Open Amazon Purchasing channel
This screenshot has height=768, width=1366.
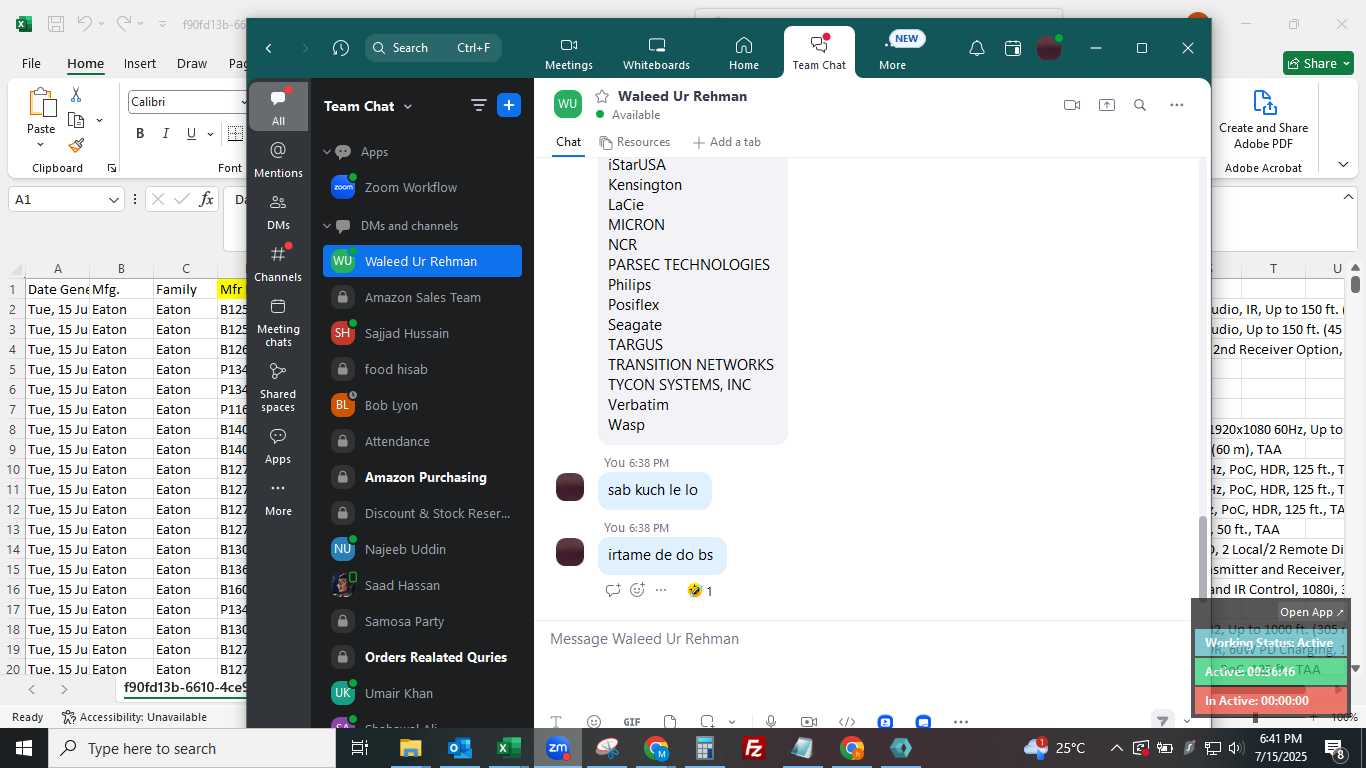[422, 477]
